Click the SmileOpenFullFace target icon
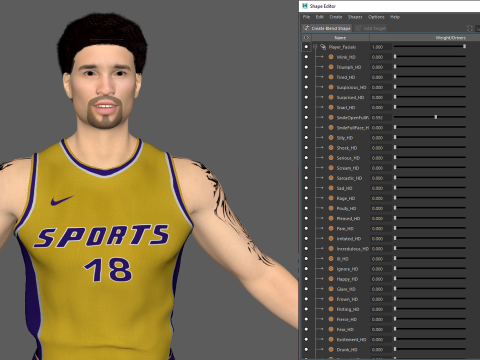Viewport: 480px width, 360px height. (331, 117)
